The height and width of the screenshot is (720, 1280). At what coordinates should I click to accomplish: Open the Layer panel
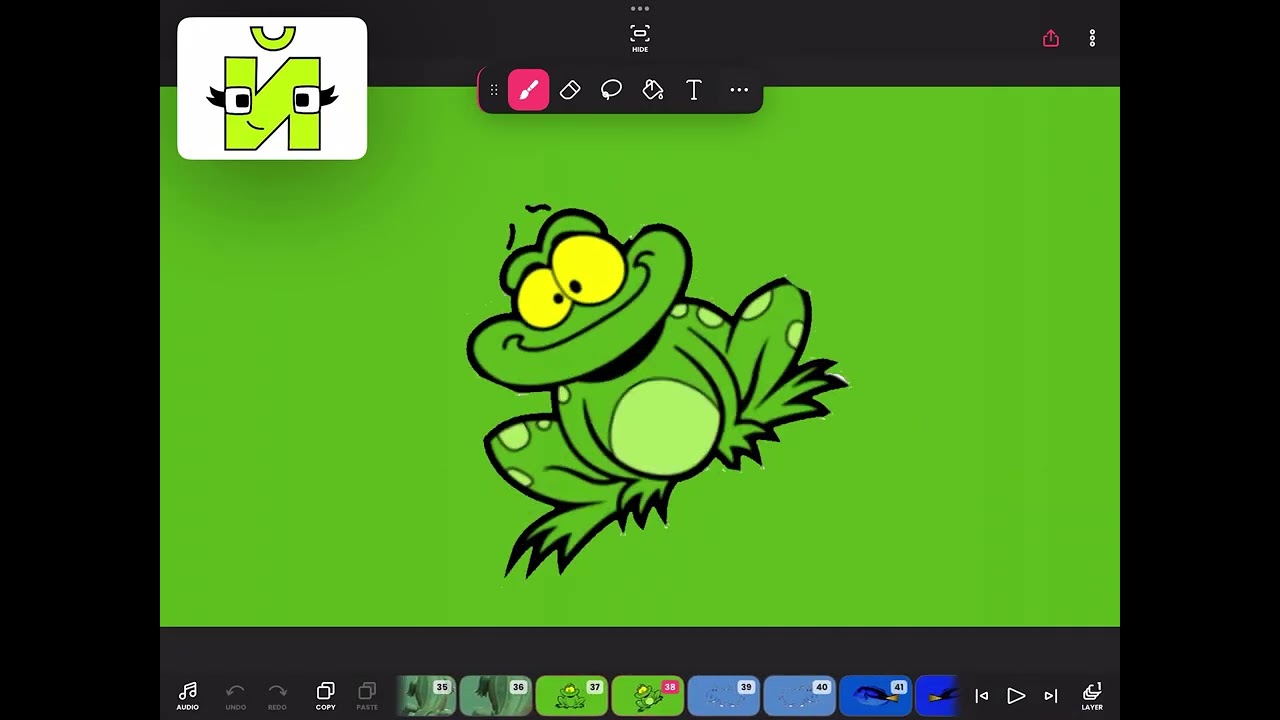tap(1092, 696)
